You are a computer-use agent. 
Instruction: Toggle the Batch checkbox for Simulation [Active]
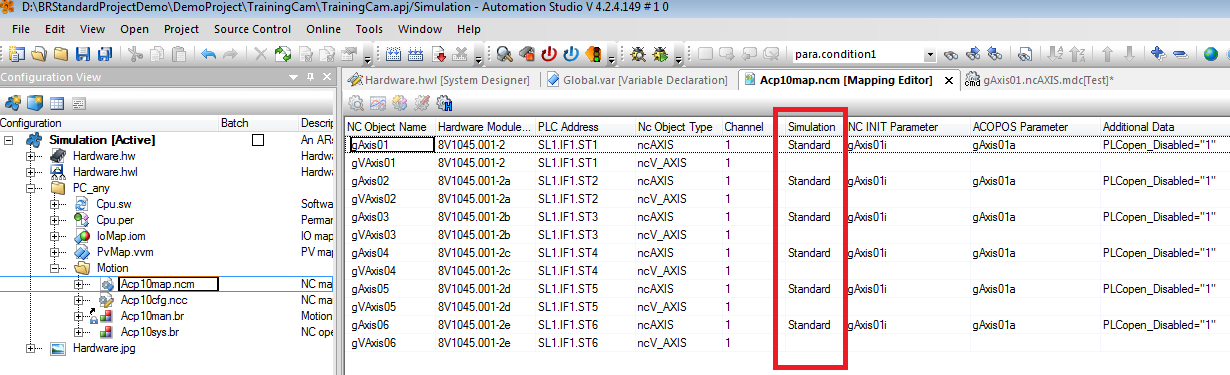click(258, 141)
